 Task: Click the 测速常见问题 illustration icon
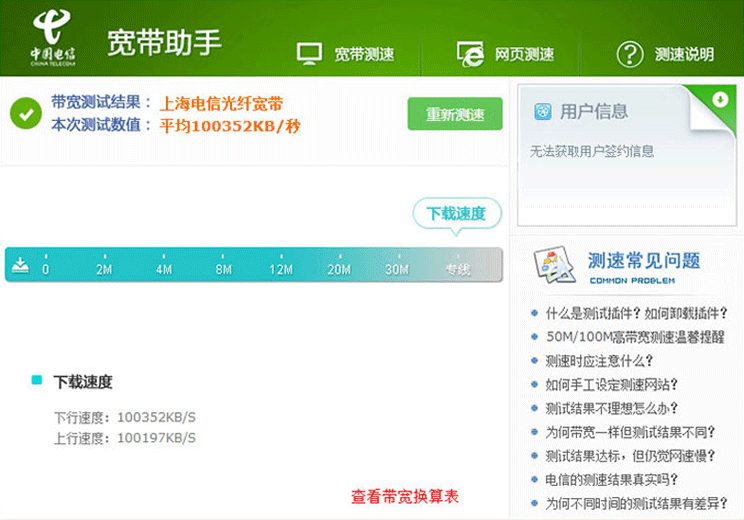coord(554,264)
